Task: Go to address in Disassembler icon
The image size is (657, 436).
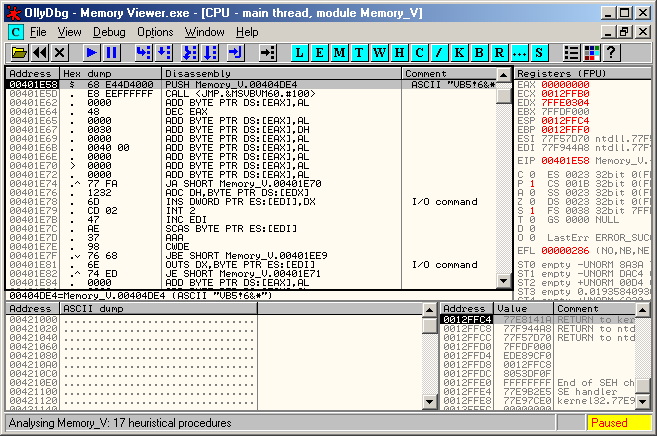Action: [267, 53]
